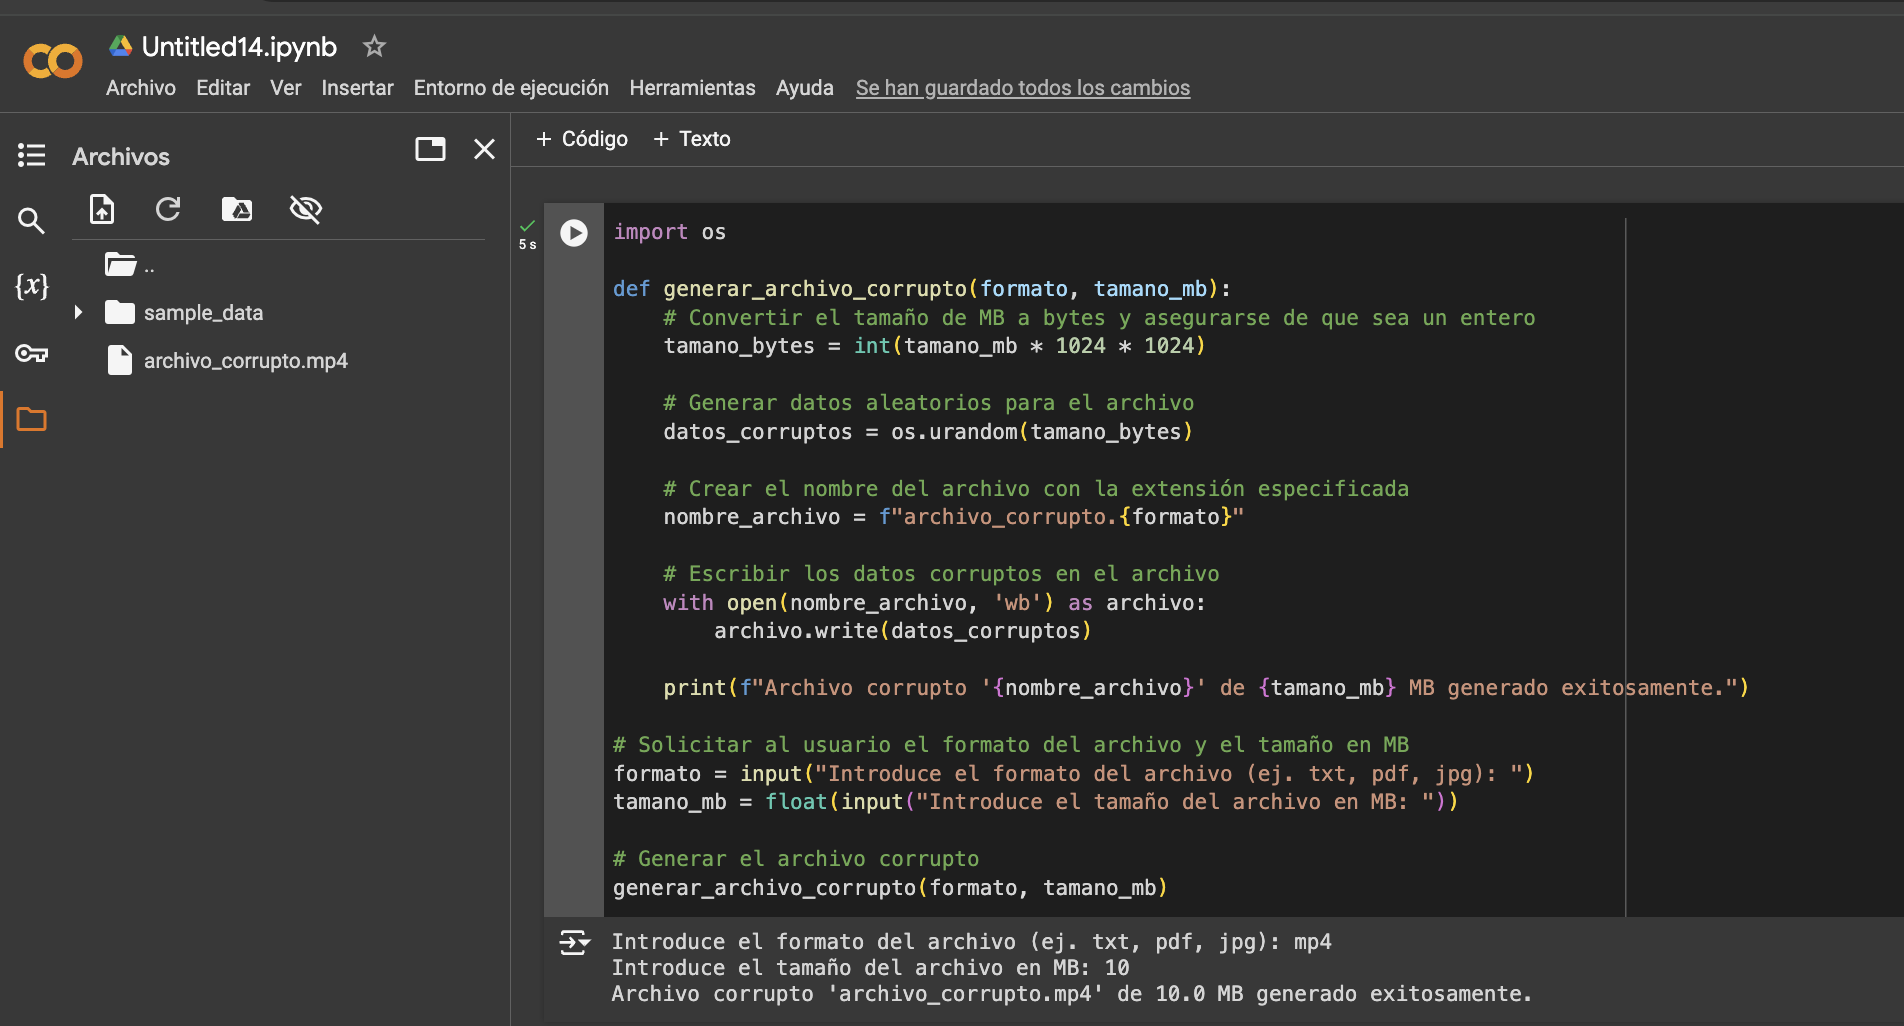The height and width of the screenshot is (1026, 1904).
Task: Refresh the file browser listing
Action: [168, 209]
